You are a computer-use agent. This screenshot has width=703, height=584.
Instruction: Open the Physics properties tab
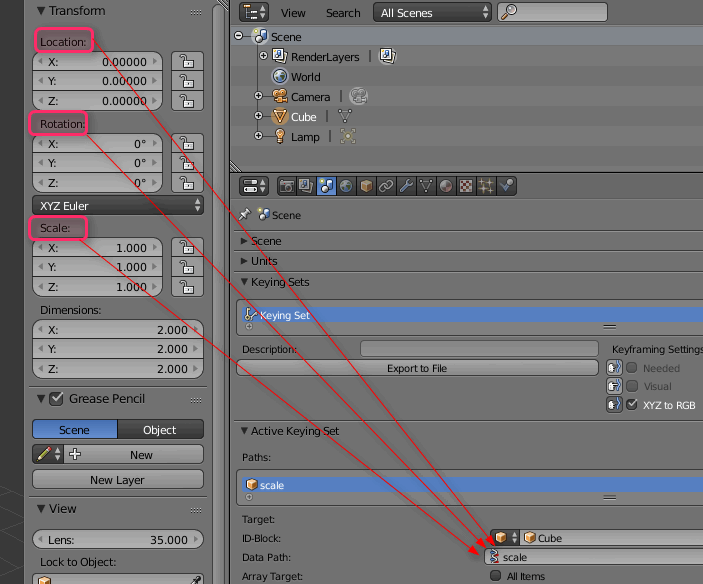tap(506, 186)
